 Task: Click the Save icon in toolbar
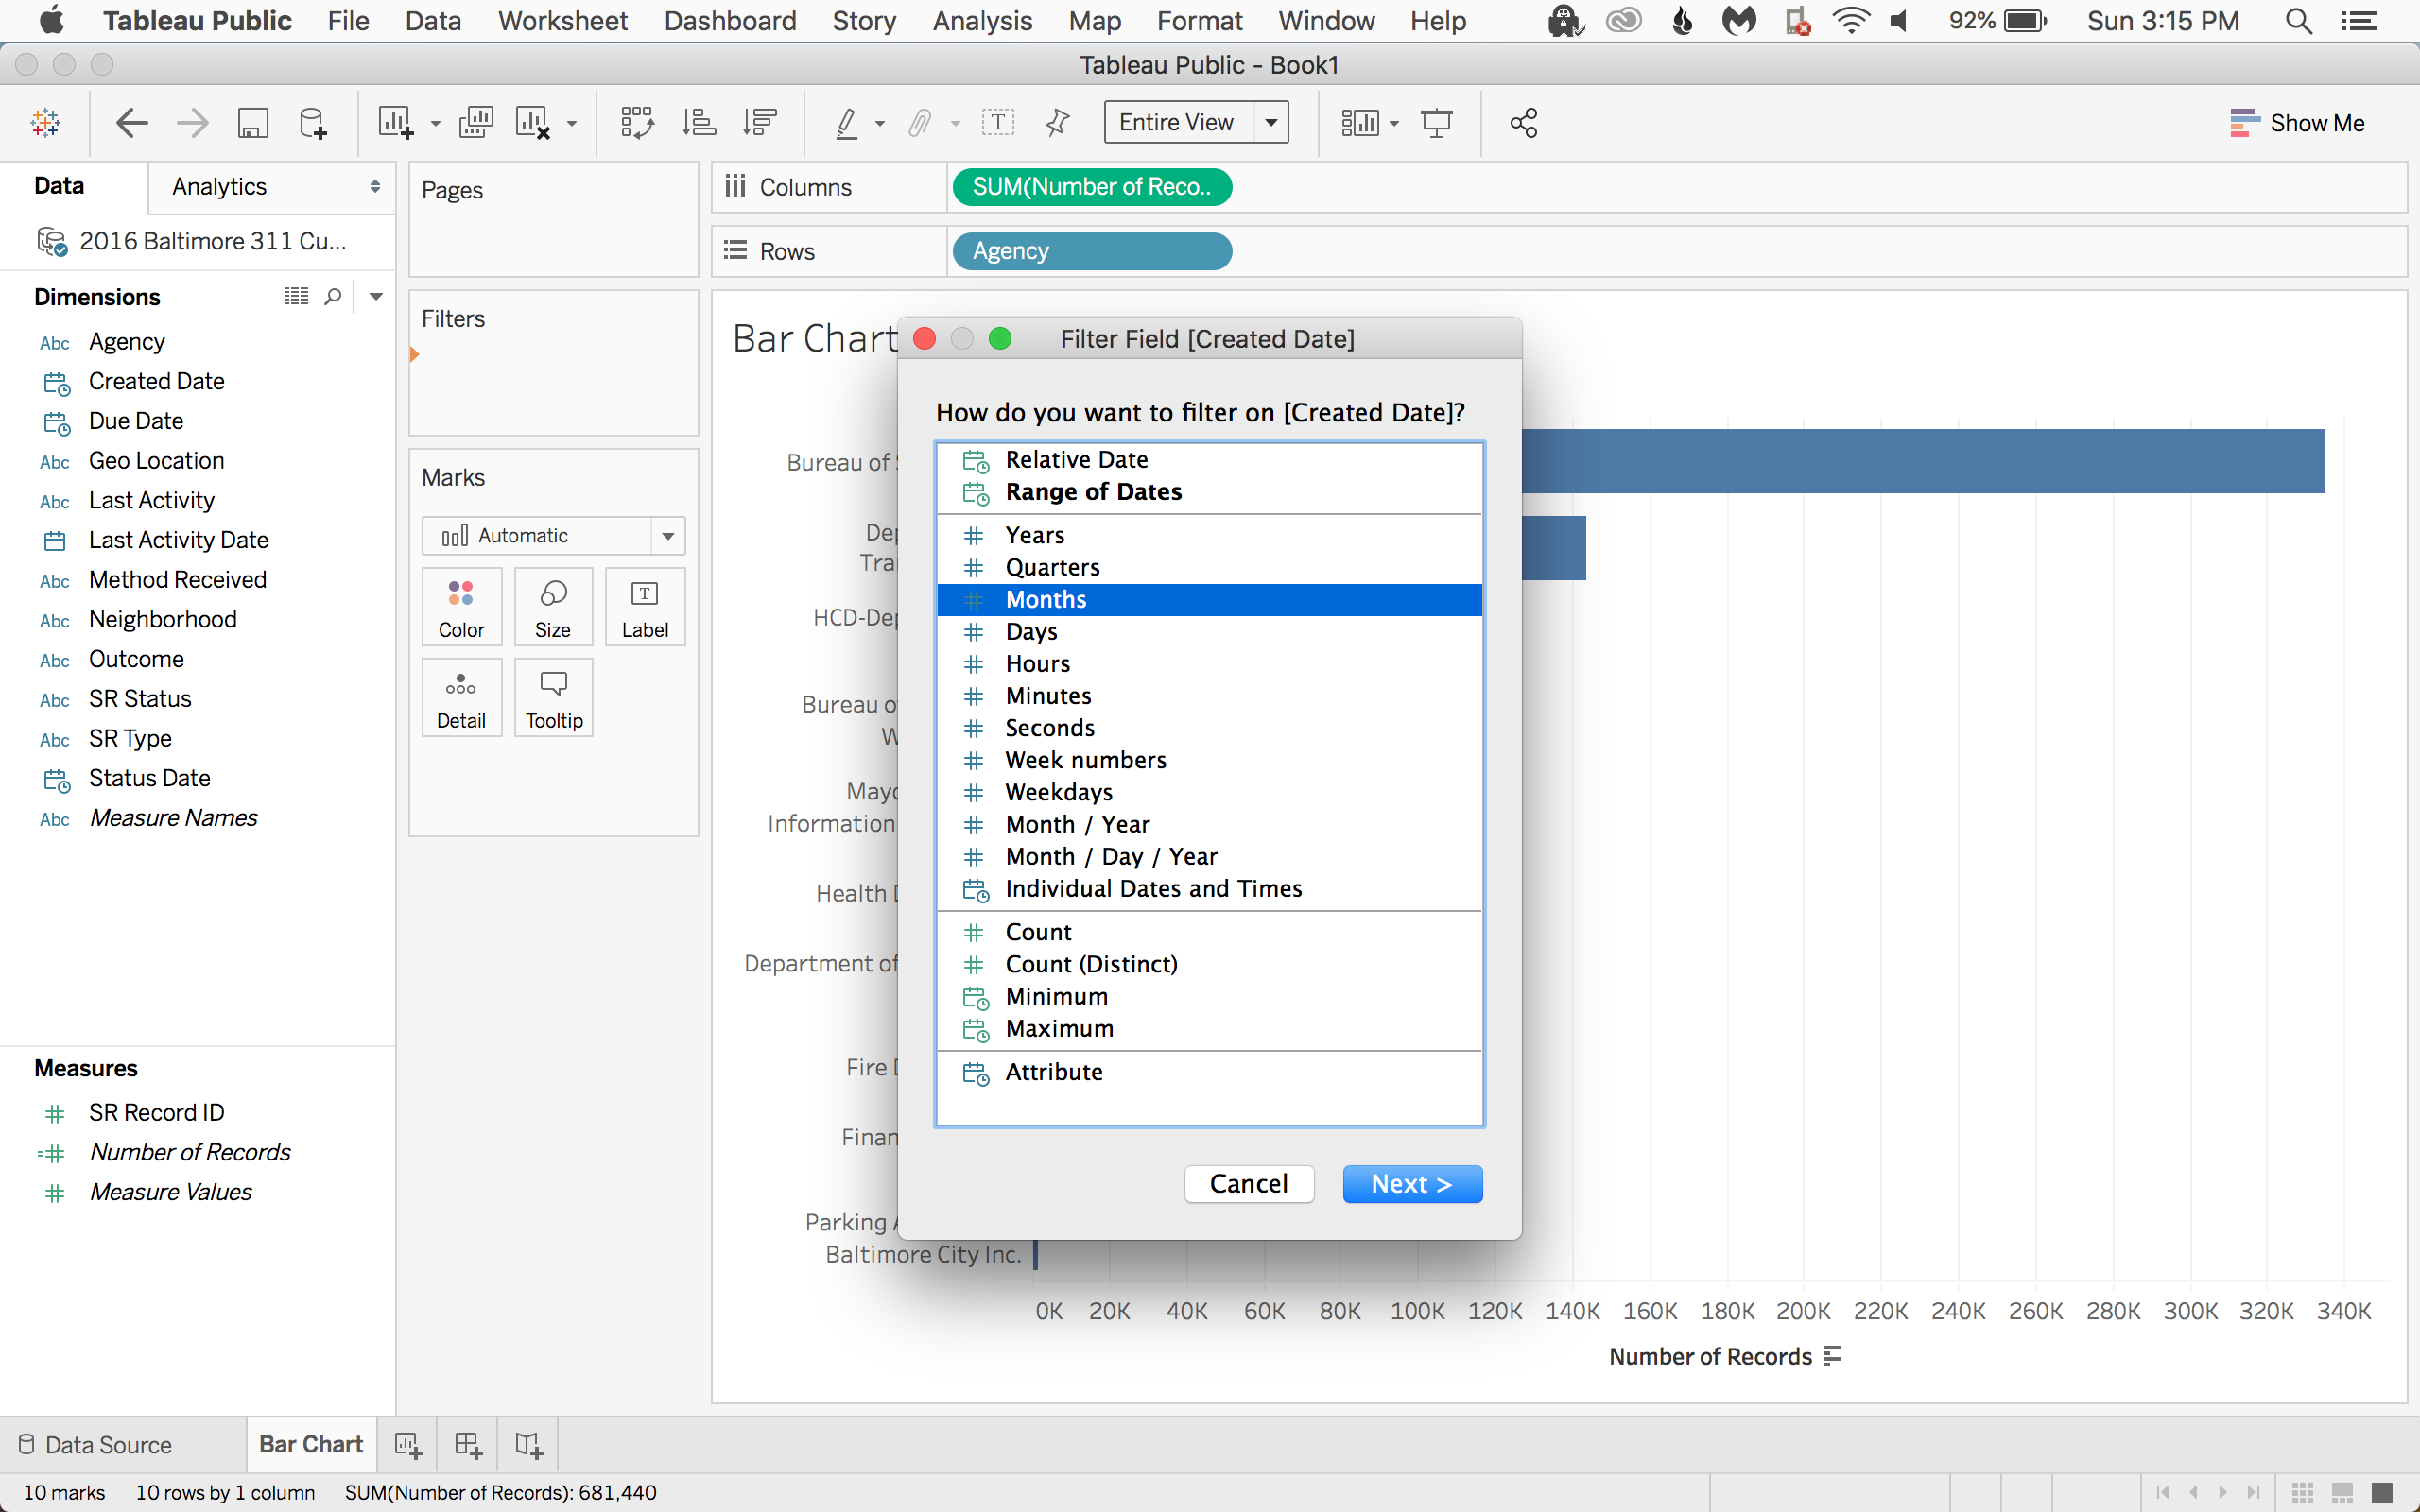pos(253,123)
